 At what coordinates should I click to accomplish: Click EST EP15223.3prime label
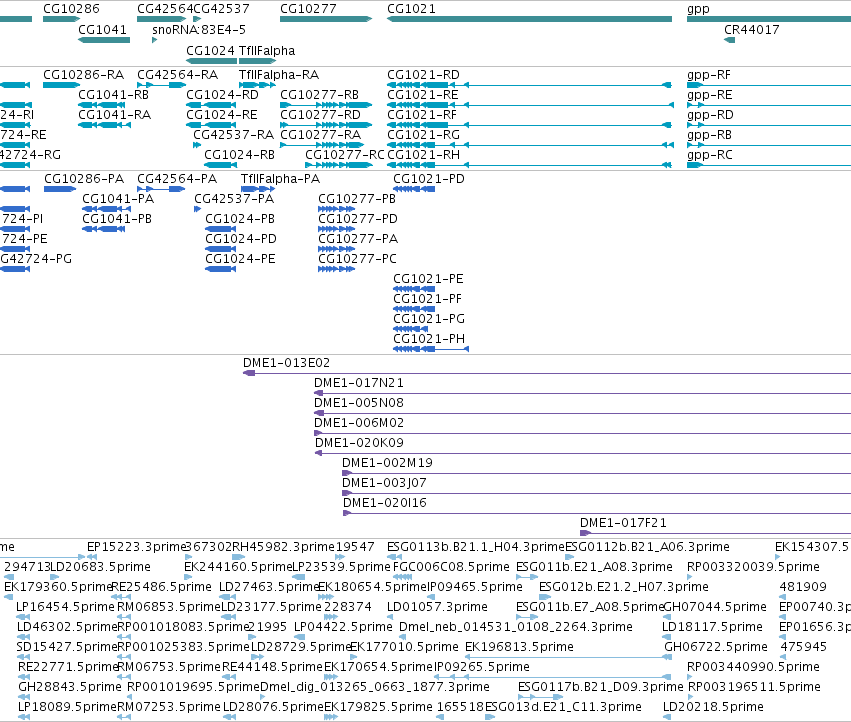[136, 547]
